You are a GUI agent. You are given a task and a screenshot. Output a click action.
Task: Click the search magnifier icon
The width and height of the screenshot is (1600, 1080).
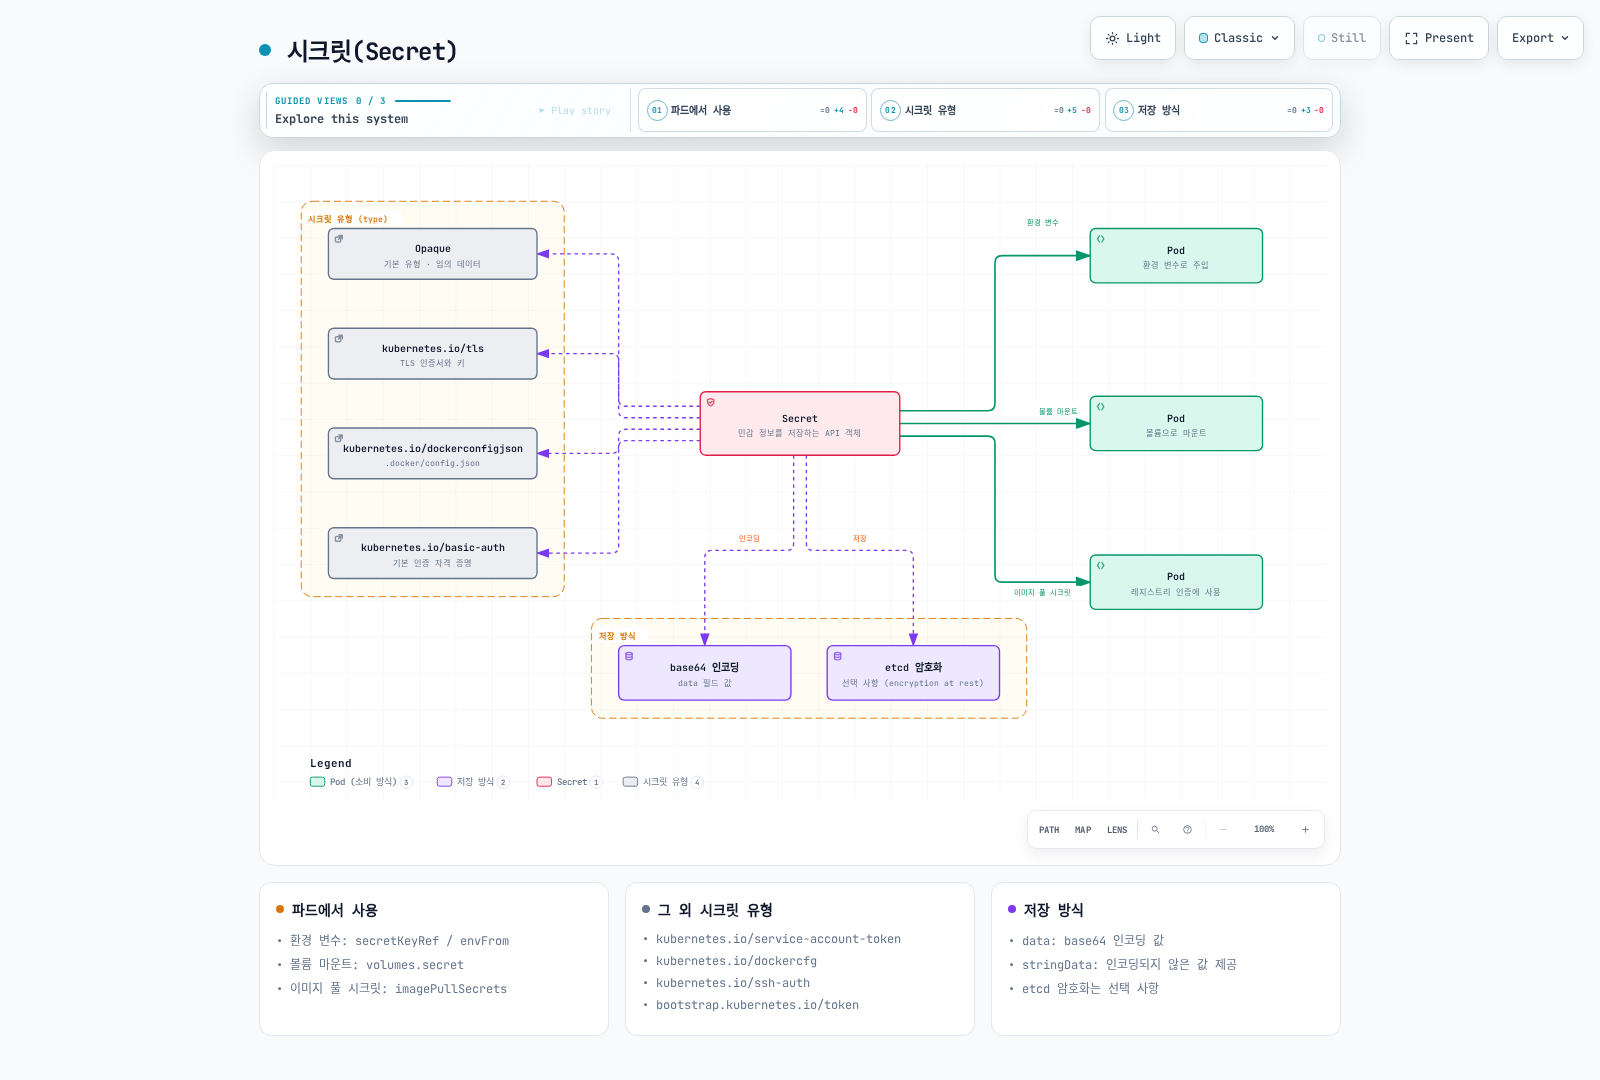1155,830
